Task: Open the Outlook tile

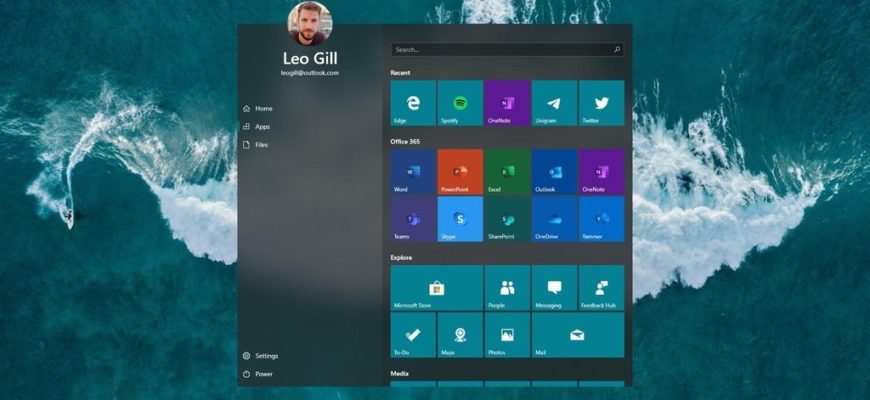Action: tap(554, 172)
